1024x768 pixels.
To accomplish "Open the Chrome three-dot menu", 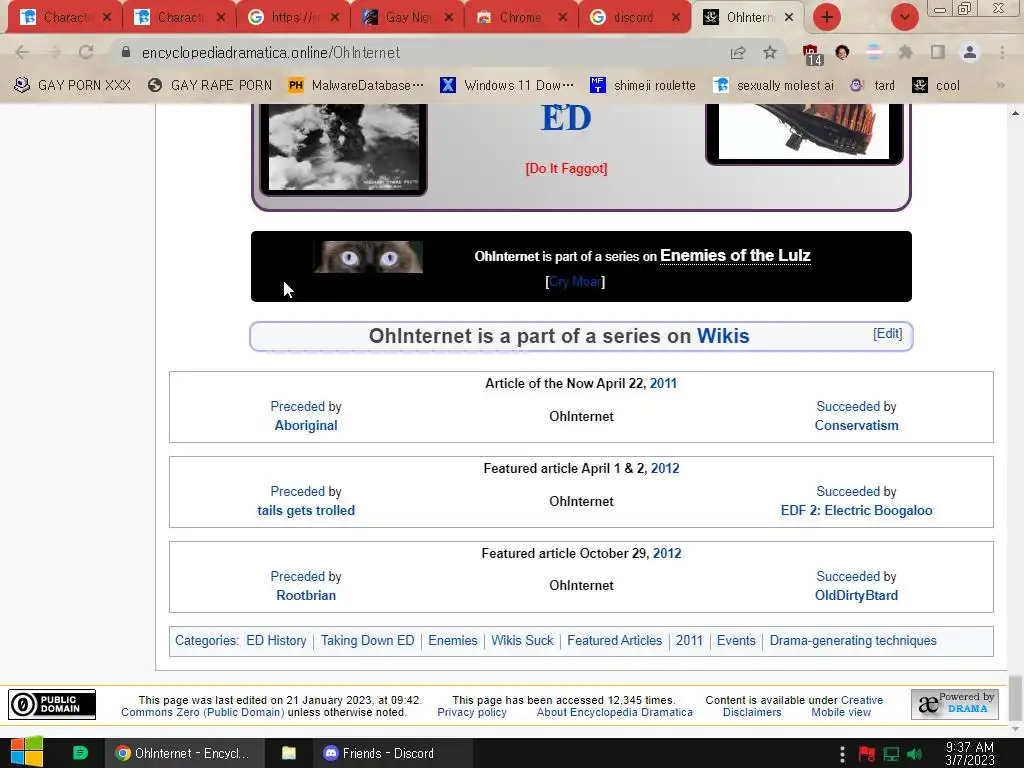I will click(1002, 52).
